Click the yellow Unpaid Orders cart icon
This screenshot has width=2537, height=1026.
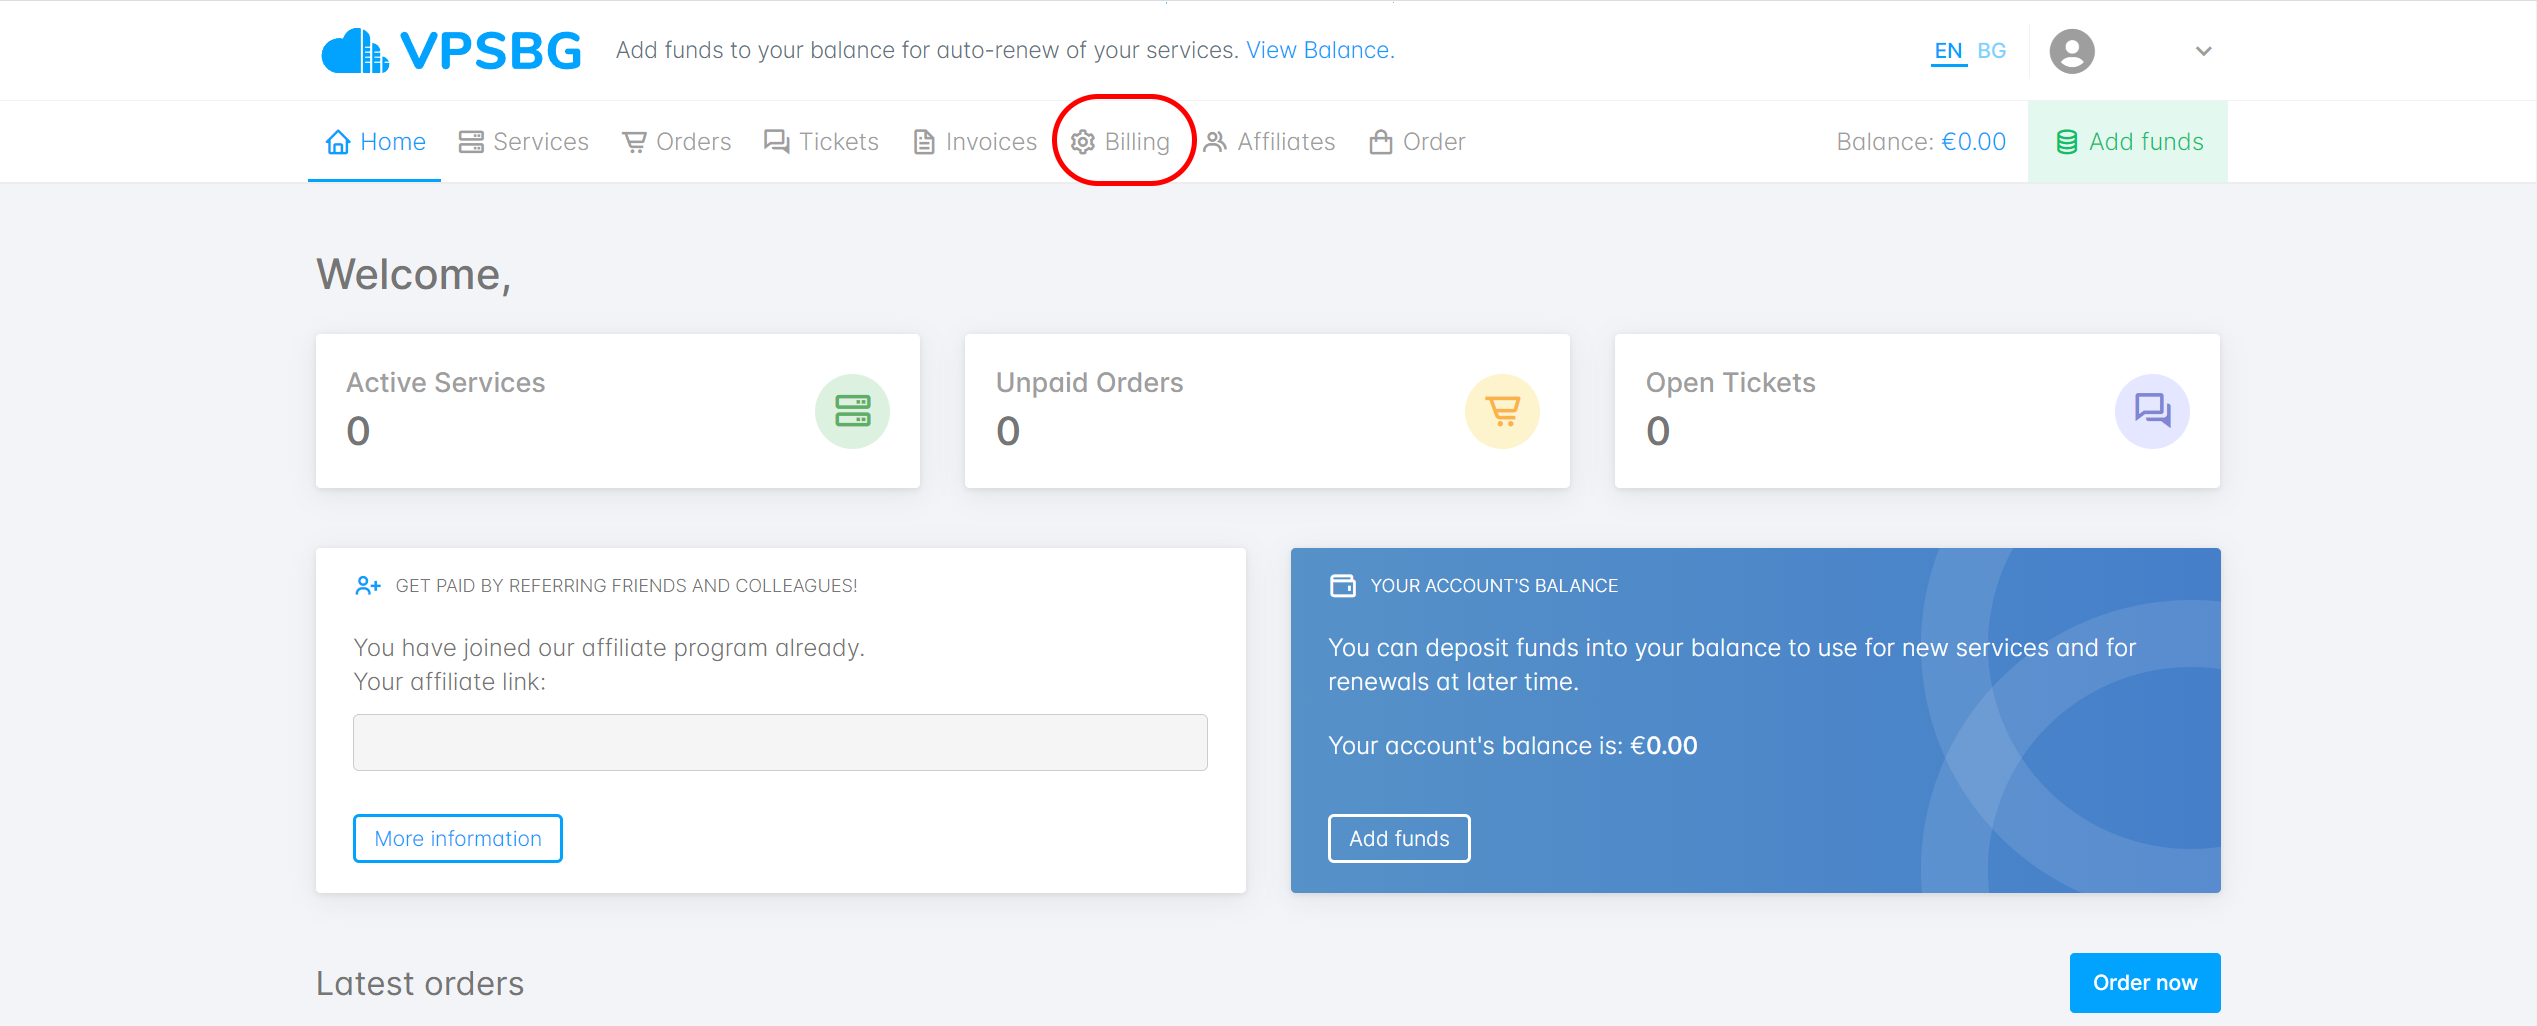point(1502,411)
